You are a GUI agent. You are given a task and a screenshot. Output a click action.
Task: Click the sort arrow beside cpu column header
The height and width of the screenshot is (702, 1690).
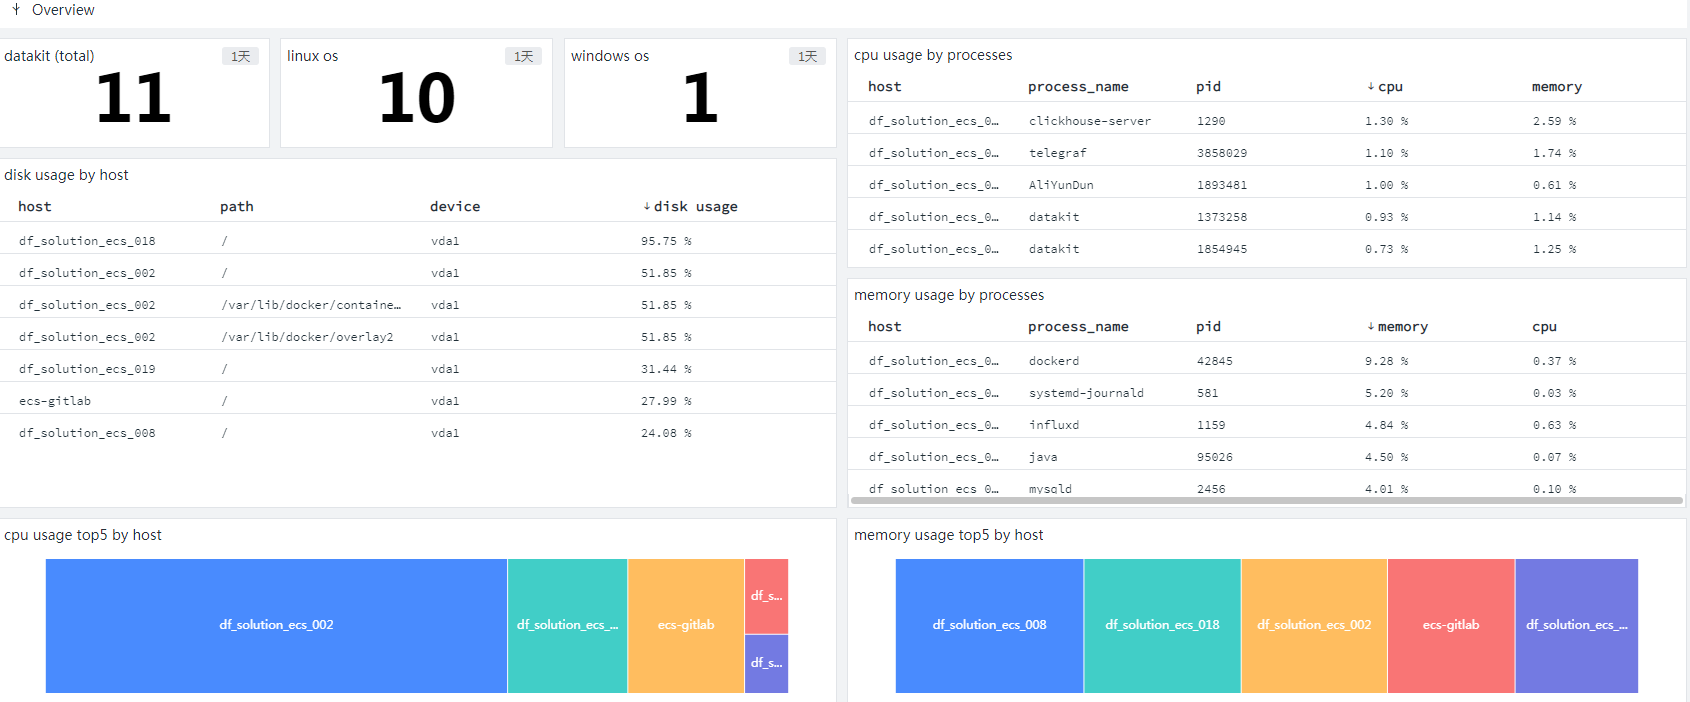1371,86
